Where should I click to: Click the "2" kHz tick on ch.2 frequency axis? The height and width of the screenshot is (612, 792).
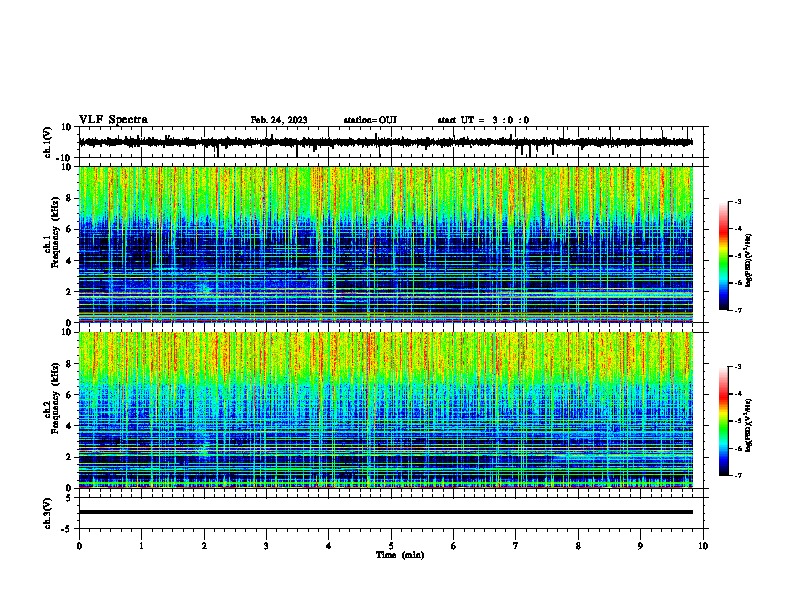point(70,457)
